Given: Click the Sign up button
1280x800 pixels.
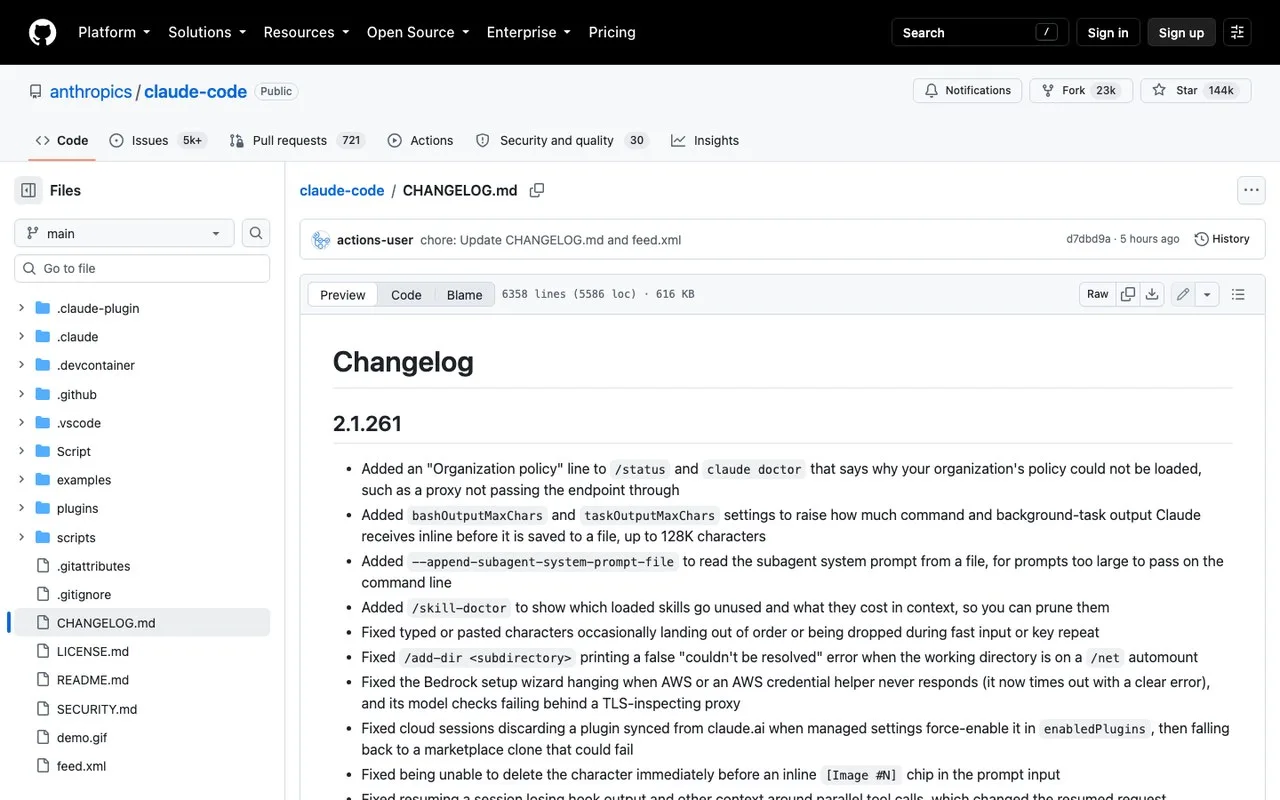Looking at the screenshot, I should coord(1181,32).
